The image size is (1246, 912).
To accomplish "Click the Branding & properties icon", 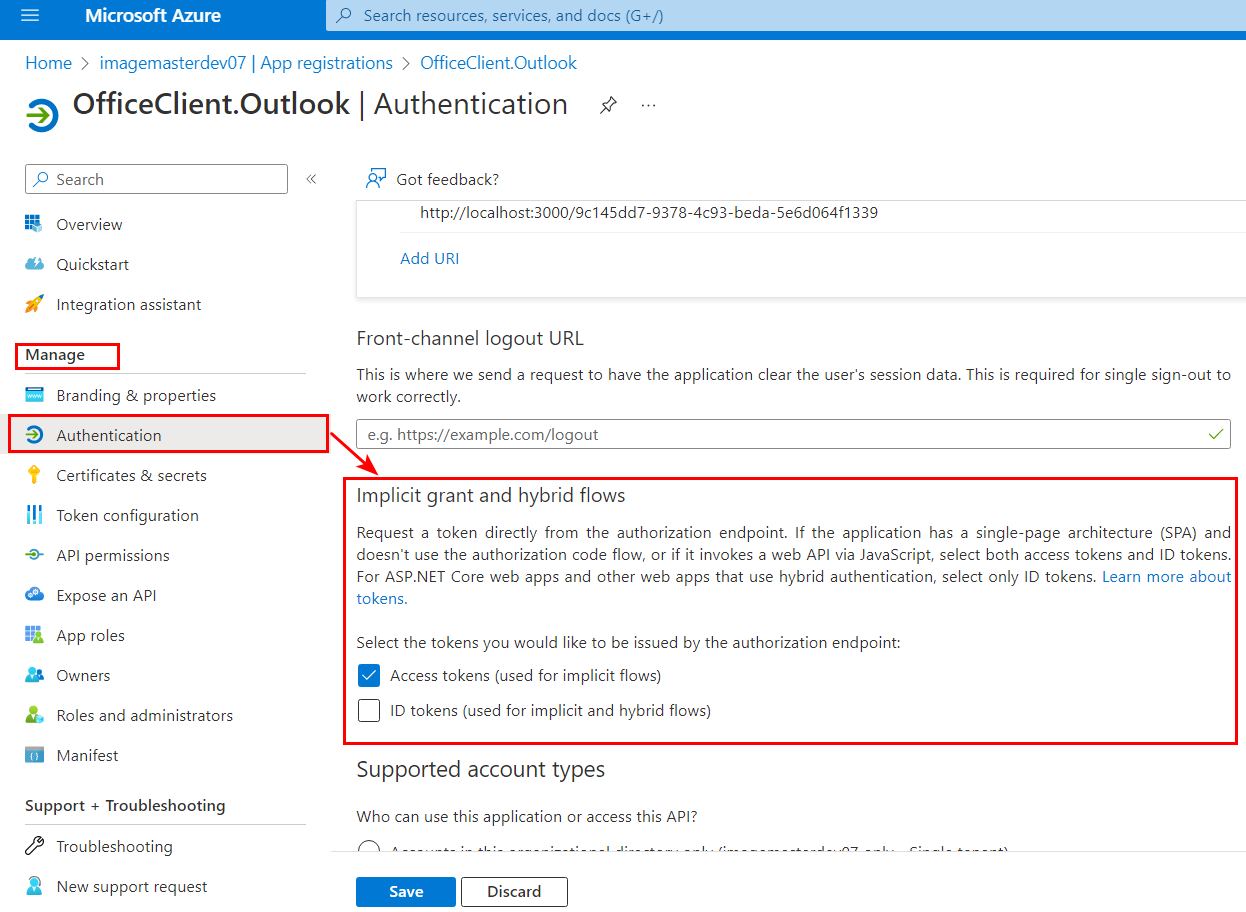I will click(34, 395).
